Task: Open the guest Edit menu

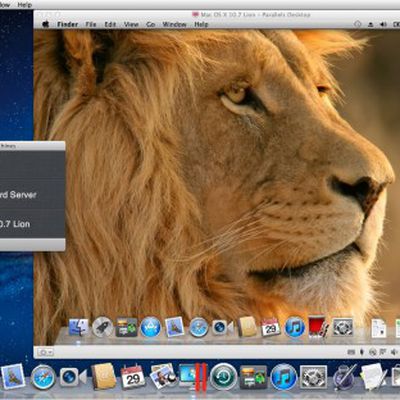Action: [x=110, y=24]
